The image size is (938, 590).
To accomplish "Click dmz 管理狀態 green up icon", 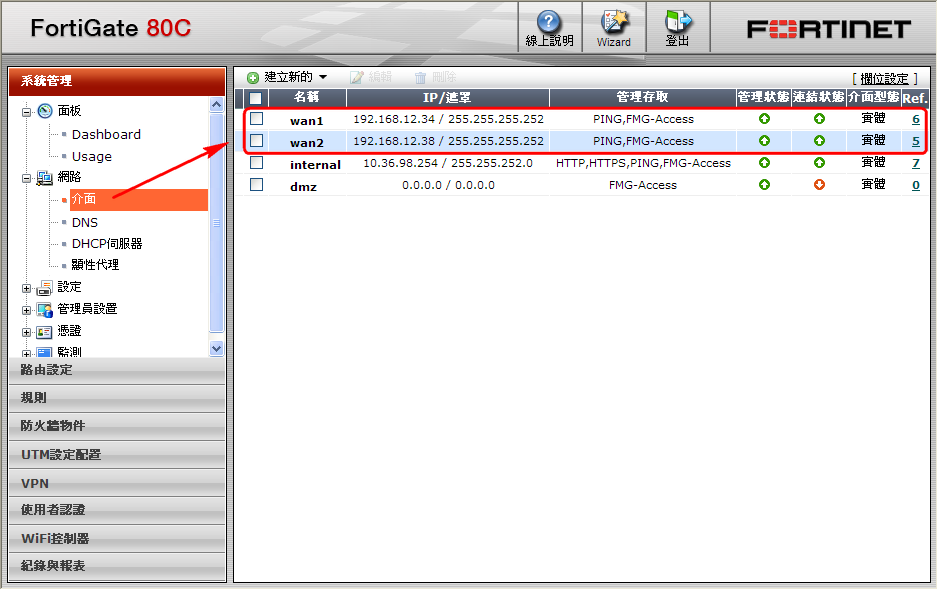I will [764, 184].
